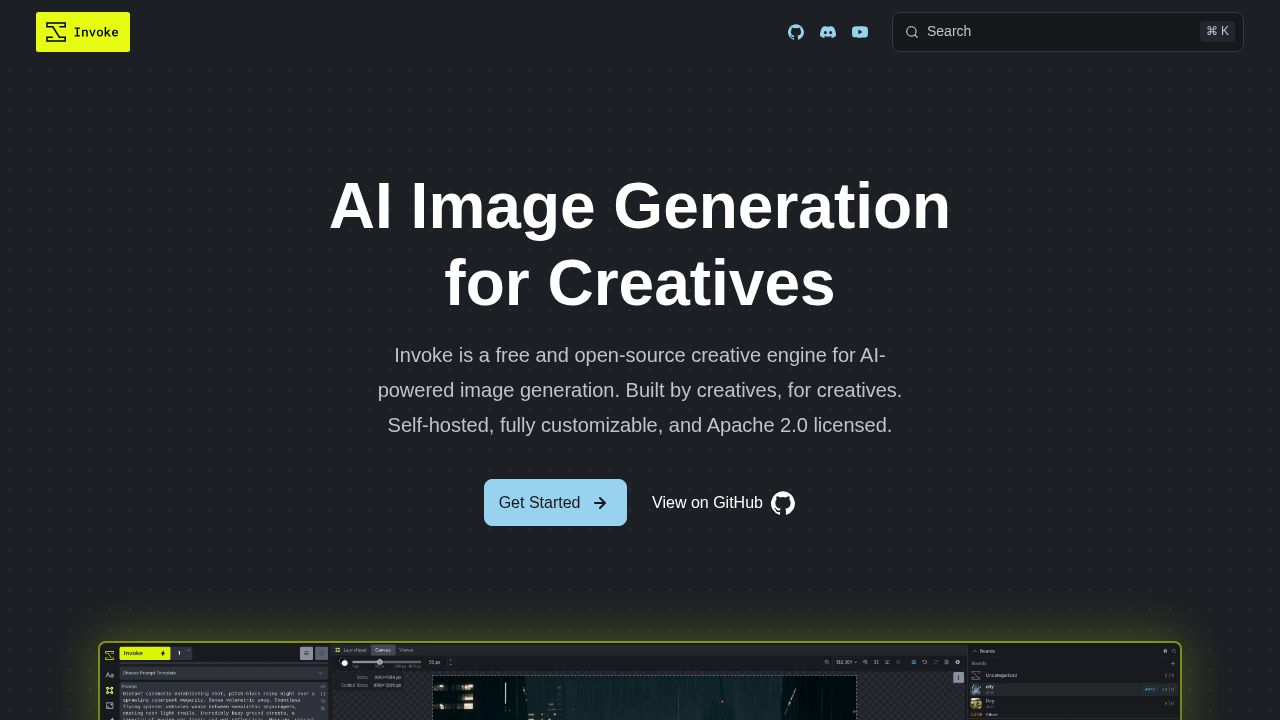Screen dimensions: 1280x720
Task: Click the ⌘ K shortcut badge
Action: [x=1217, y=31]
